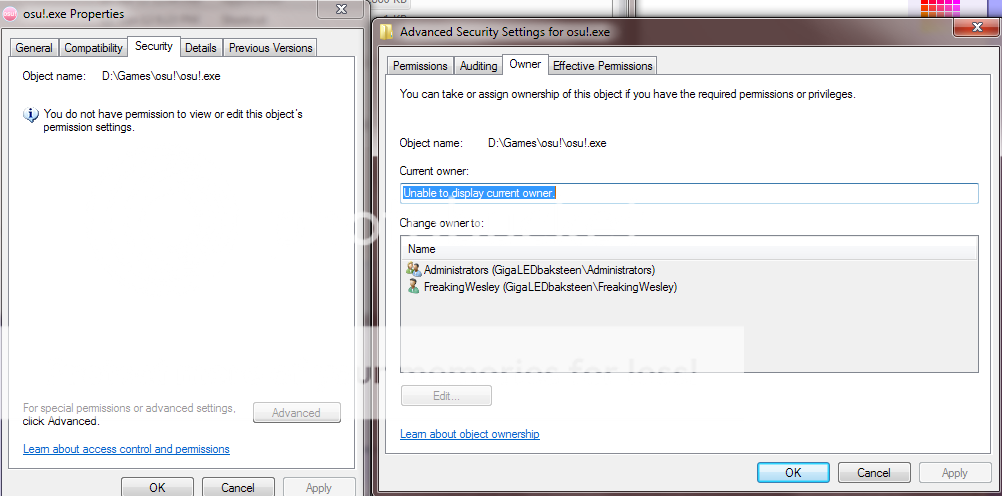
Task: Click the object name path in Advanced Security
Action: (547, 143)
